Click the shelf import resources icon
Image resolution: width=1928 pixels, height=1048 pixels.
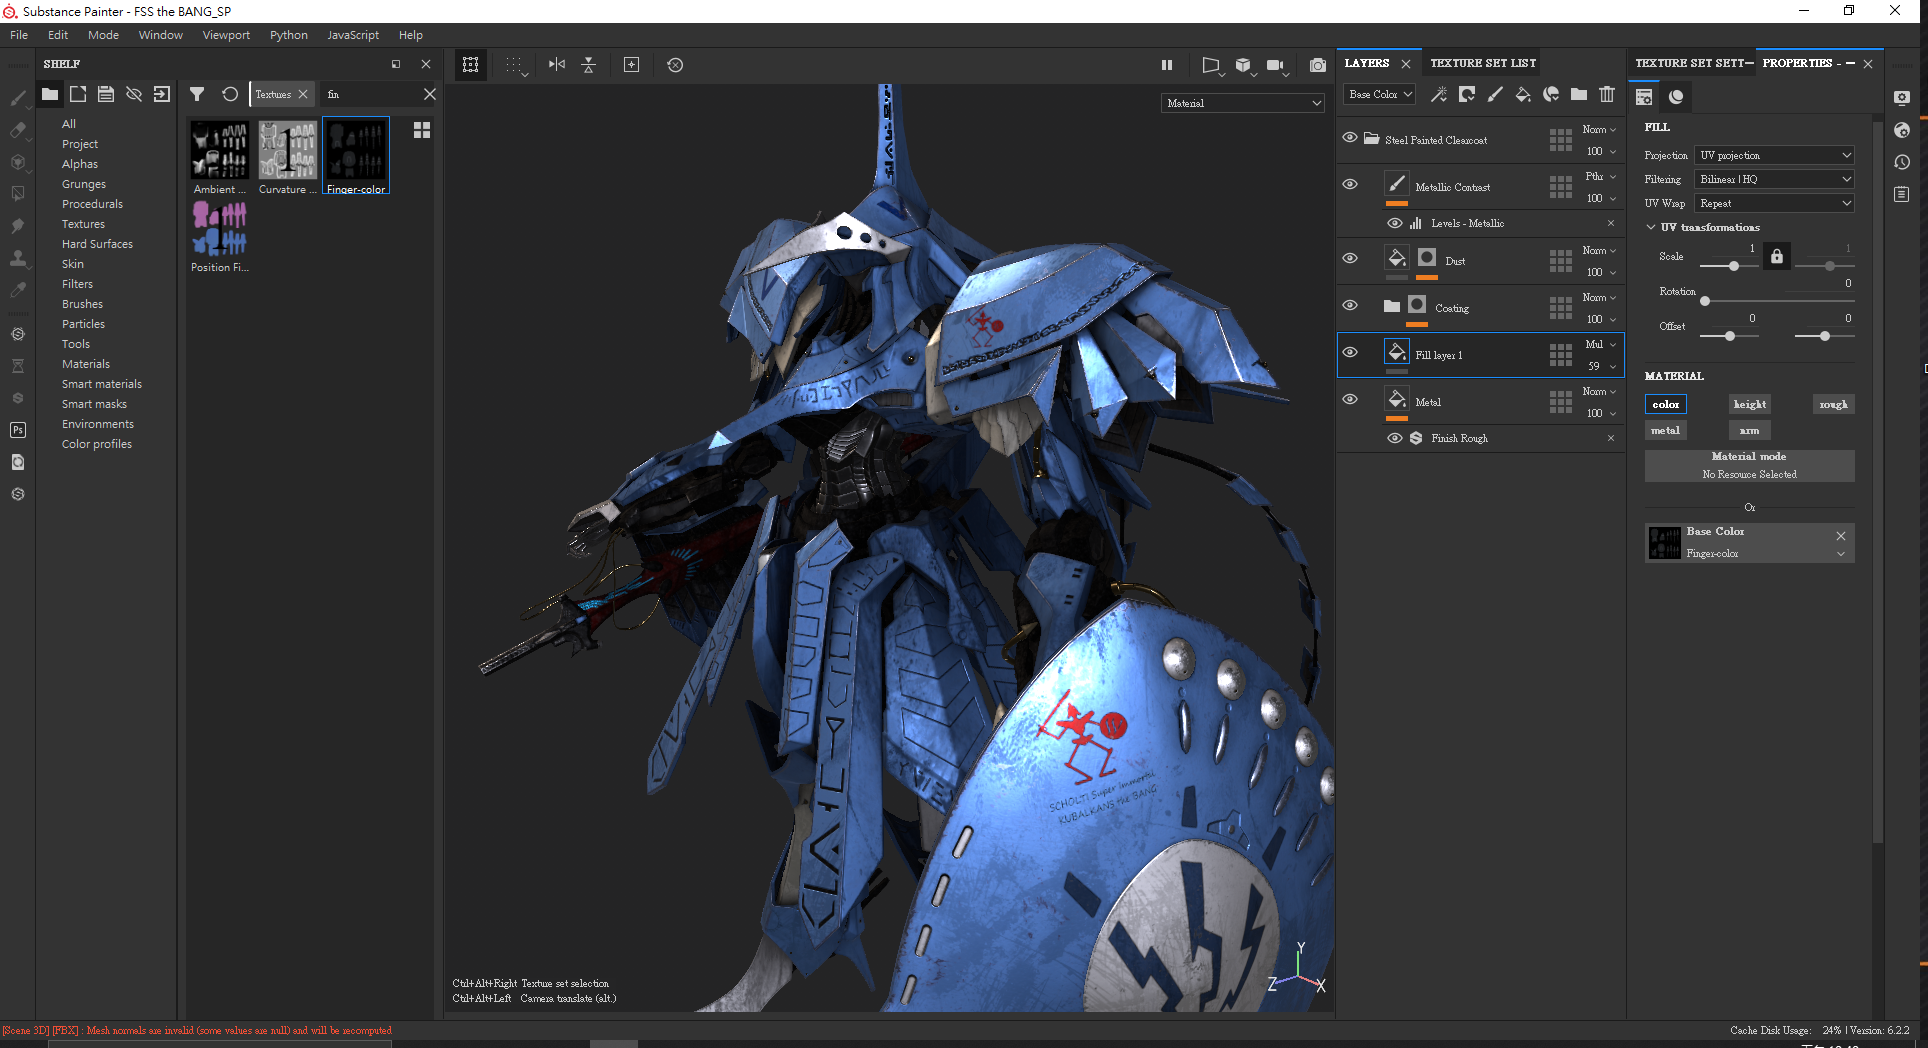tap(162, 94)
